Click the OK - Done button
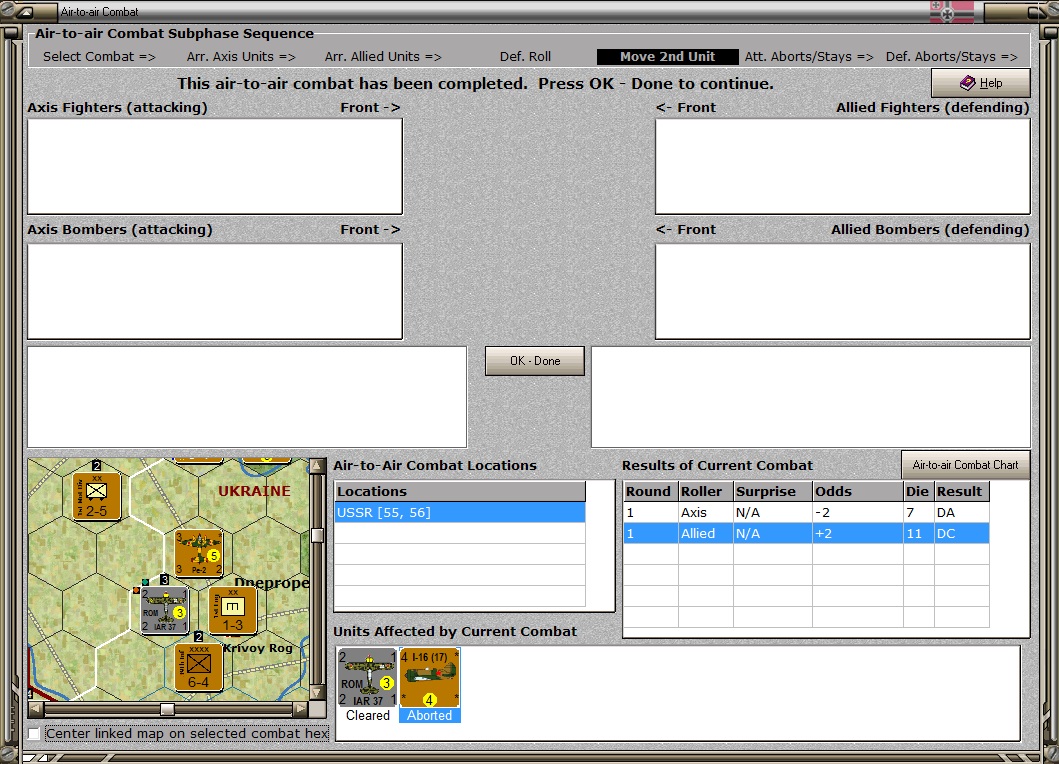This screenshot has width=1059, height=764. [534, 361]
